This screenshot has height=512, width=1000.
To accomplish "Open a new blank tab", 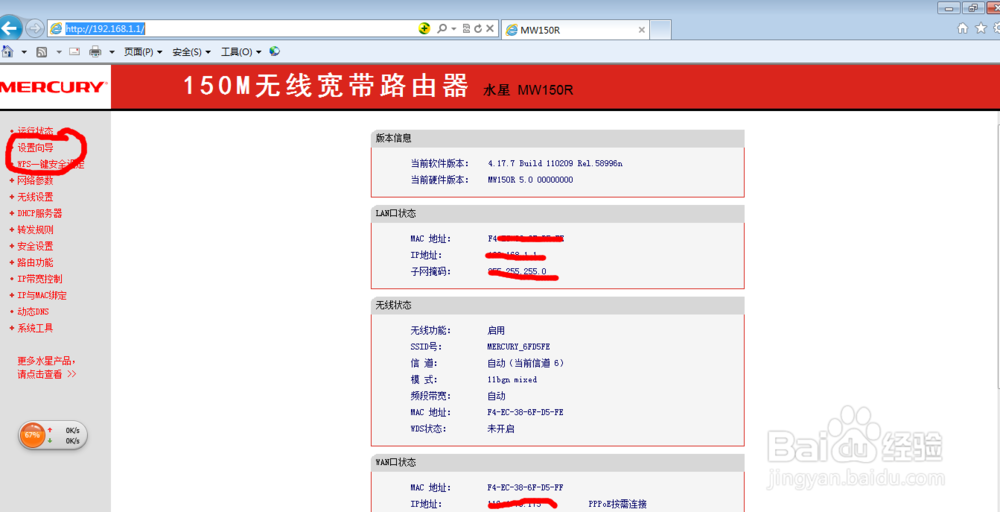I will [660, 30].
